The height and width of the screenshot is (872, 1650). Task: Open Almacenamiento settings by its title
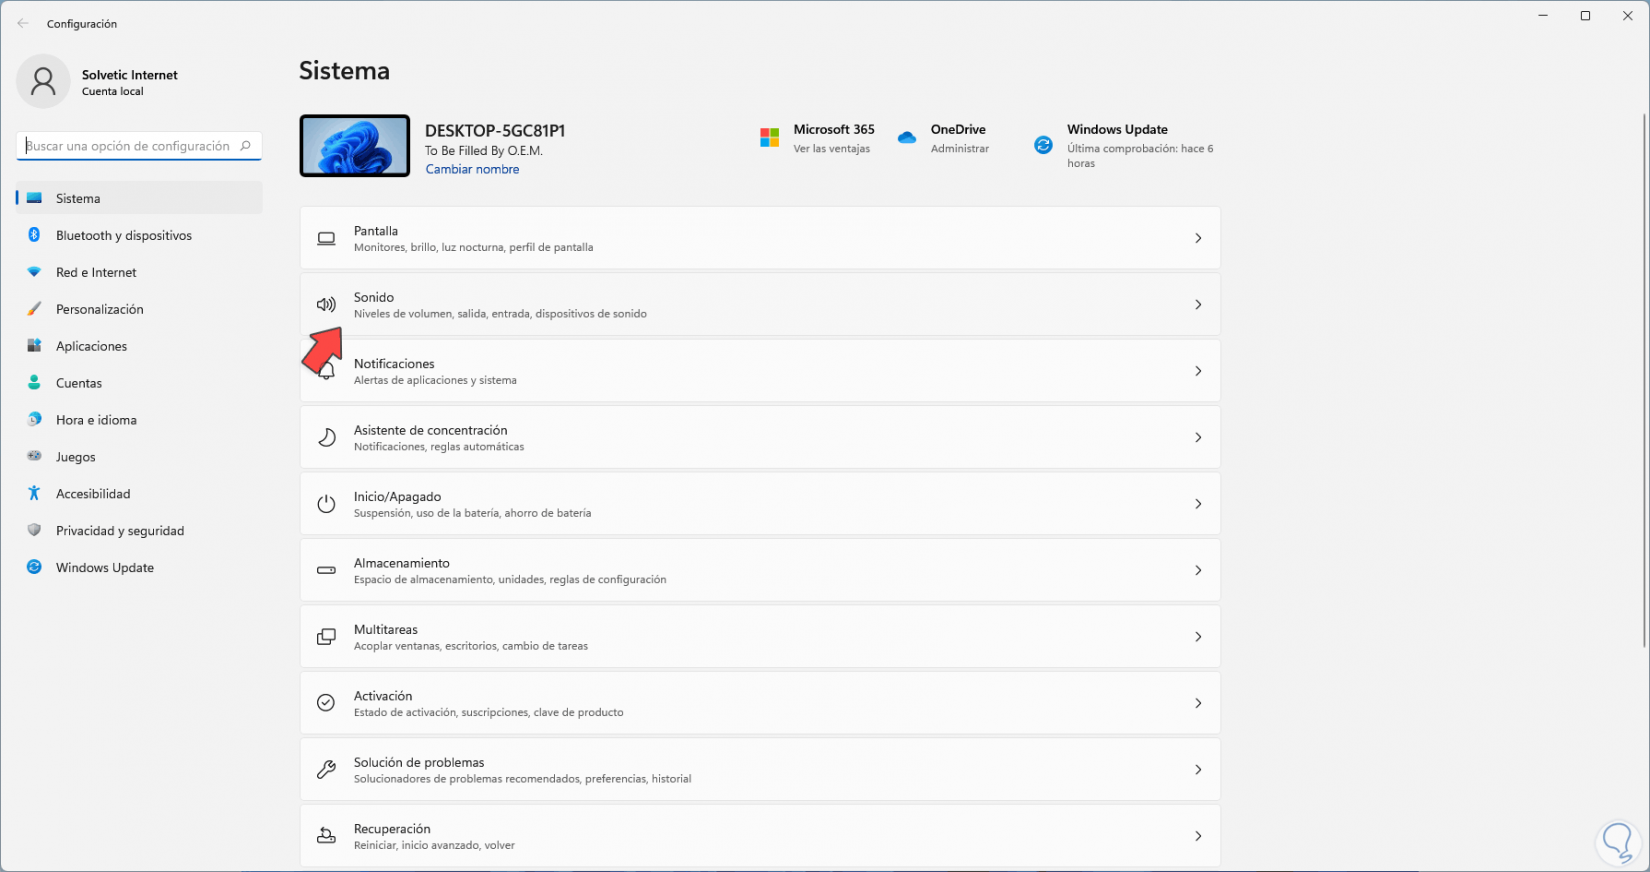402,563
